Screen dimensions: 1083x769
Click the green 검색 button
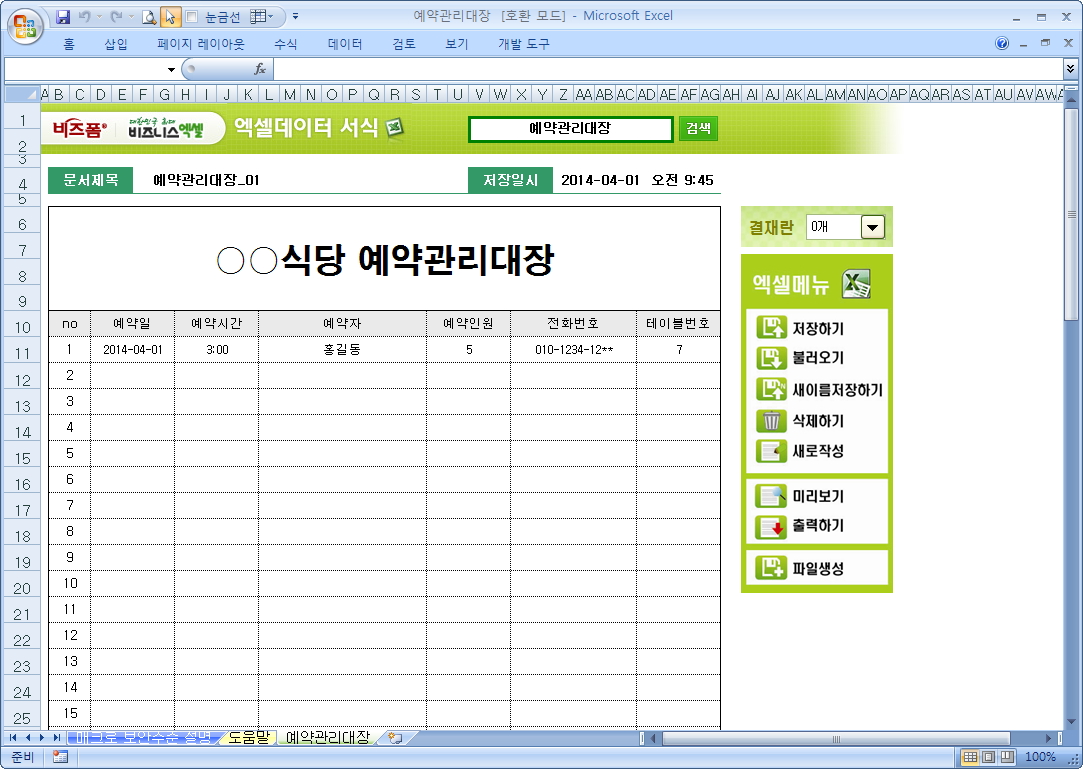(698, 129)
